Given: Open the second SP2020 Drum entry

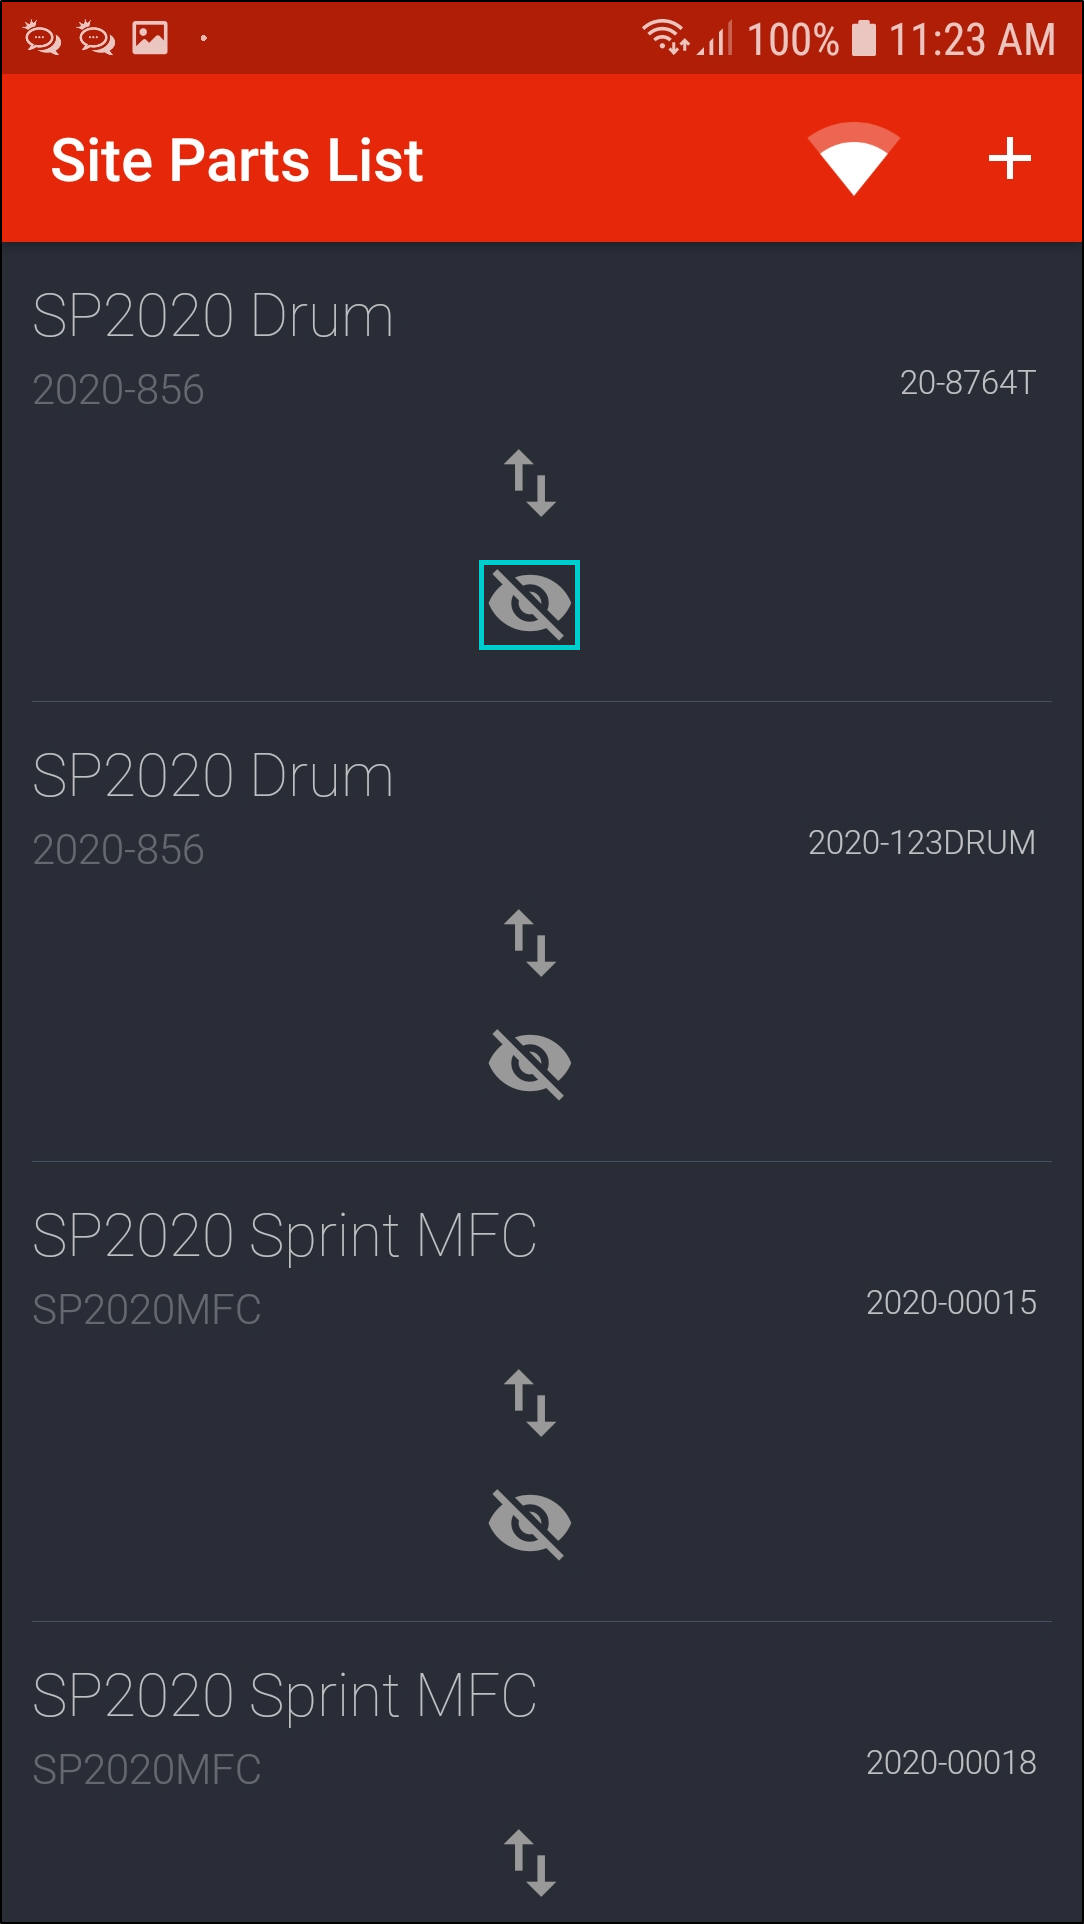Looking at the screenshot, I should click(x=213, y=777).
